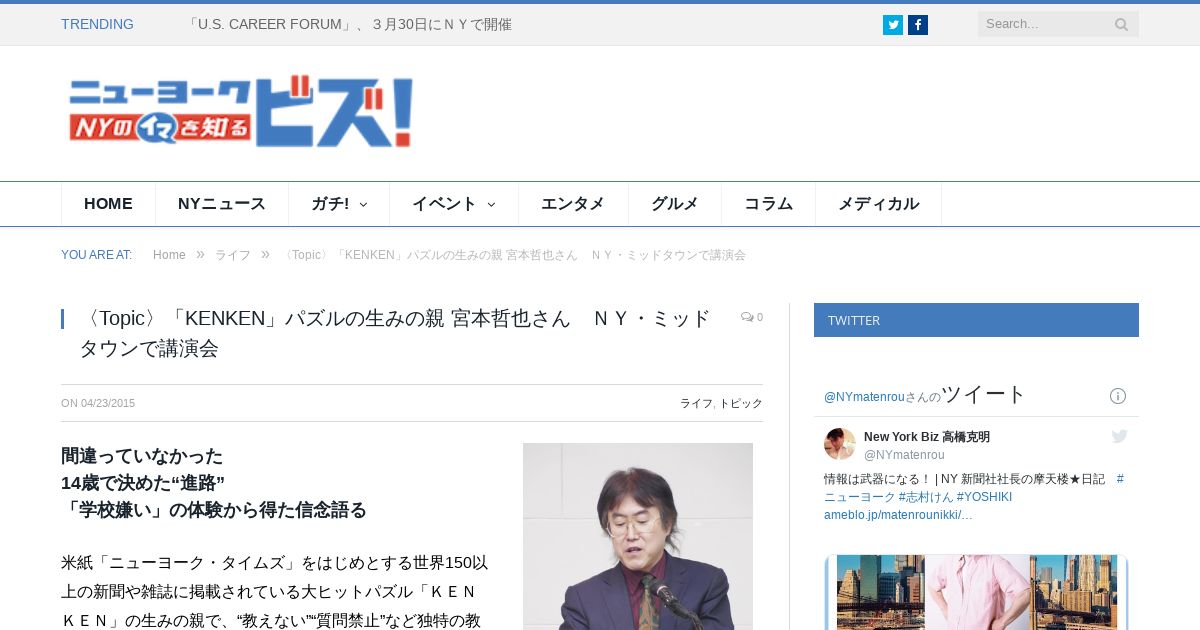The height and width of the screenshot is (630, 1200).
Task: Click the ON 04/23/2015 date text
Action: click(98, 403)
